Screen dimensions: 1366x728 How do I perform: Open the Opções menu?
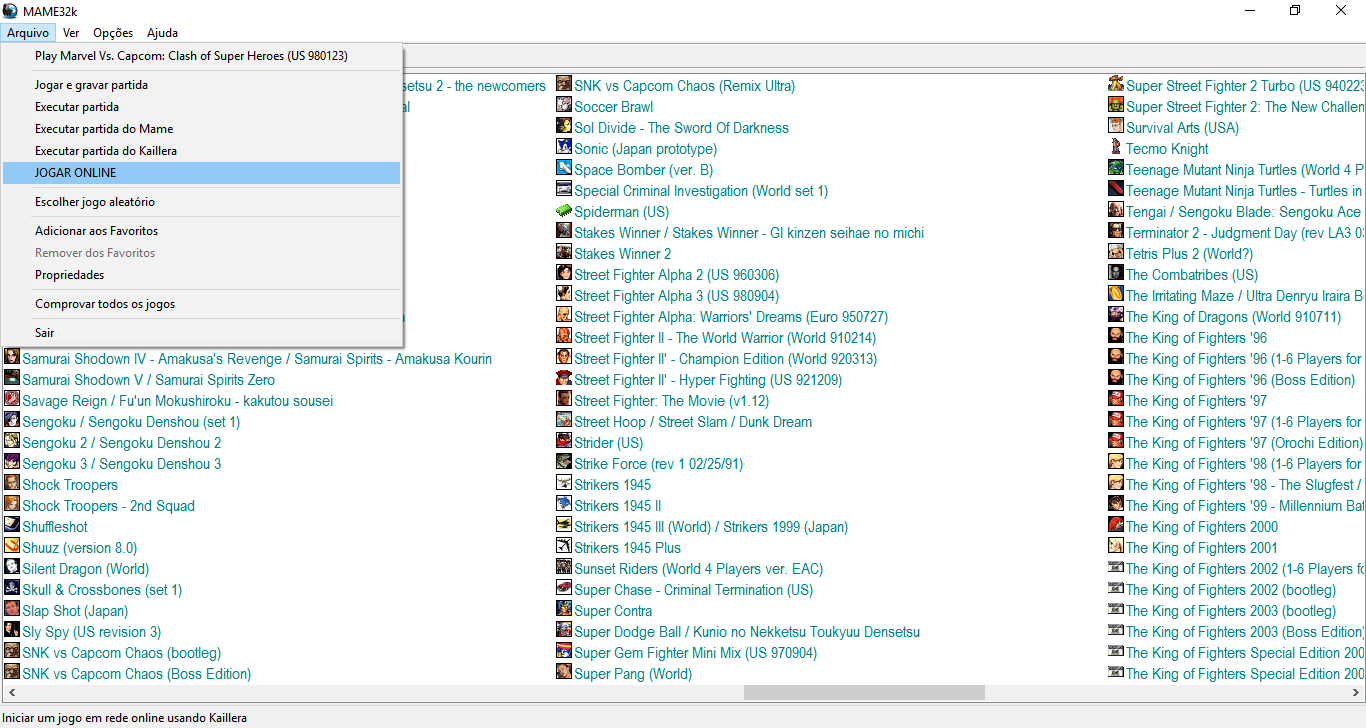113,33
